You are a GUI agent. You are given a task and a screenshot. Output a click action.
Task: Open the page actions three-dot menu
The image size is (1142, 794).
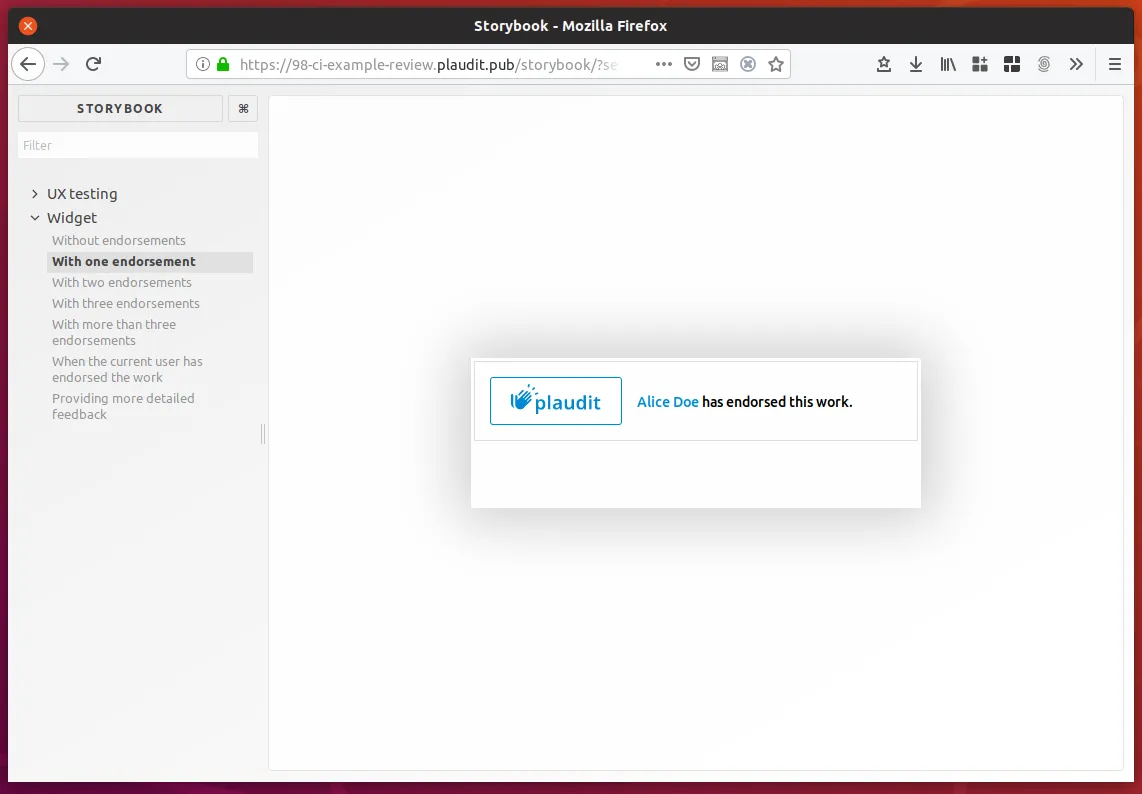[663, 64]
